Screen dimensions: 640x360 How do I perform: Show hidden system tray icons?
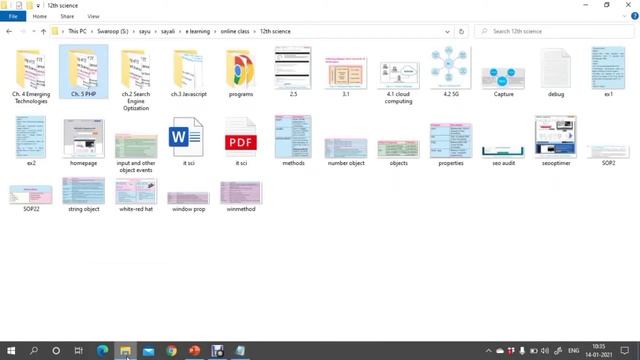488,351
